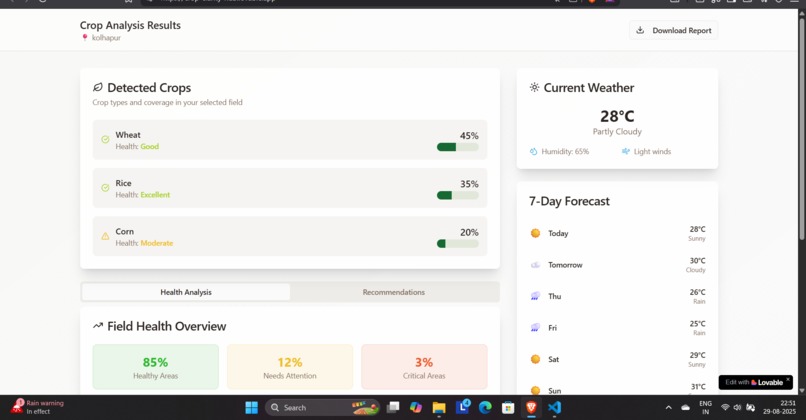Click the sunny icon for Today forecast
This screenshot has height=420, width=806.
pyautogui.click(x=535, y=233)
